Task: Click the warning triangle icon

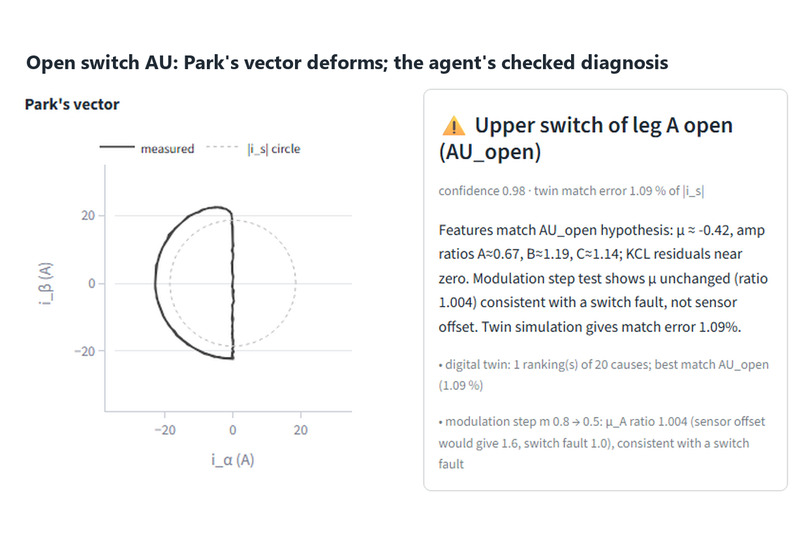Action: coord(453,126)
